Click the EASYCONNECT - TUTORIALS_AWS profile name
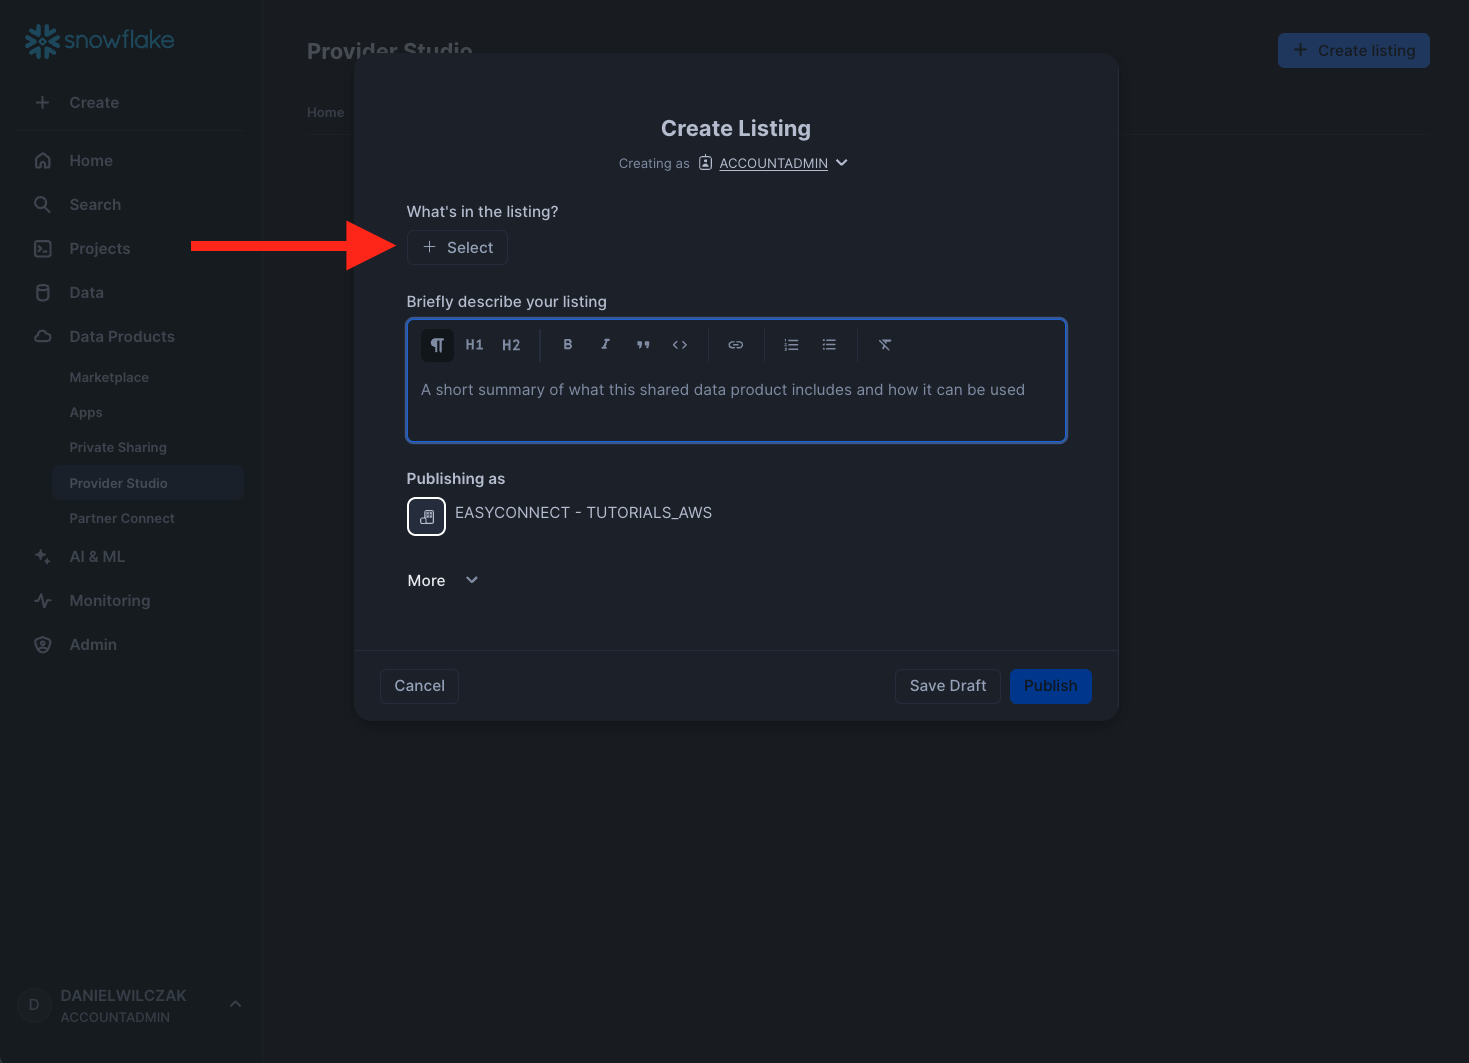 coord(584,513)
